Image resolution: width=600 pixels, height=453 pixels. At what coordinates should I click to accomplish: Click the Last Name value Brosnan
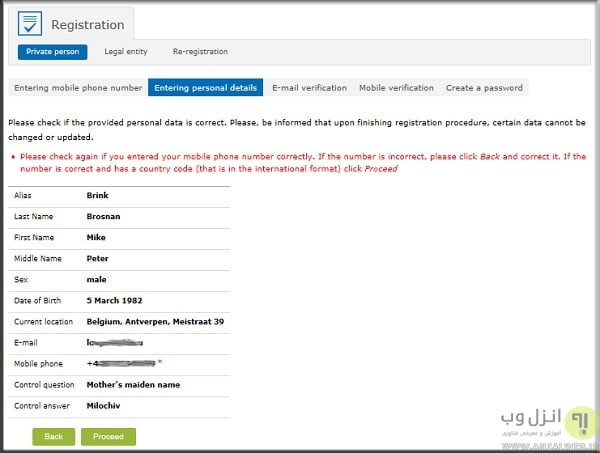(x=103, y=217)
